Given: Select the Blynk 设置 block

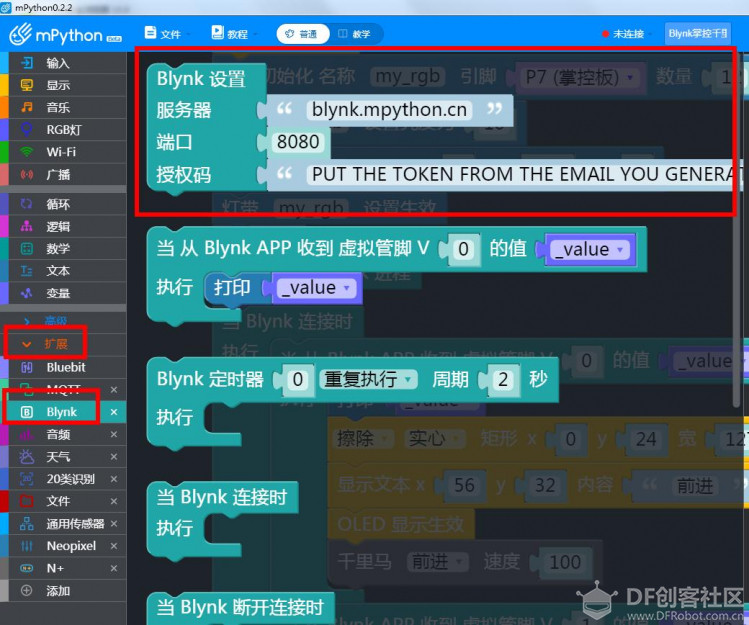Looking at the screenshot, I should [x=201, y=79].
